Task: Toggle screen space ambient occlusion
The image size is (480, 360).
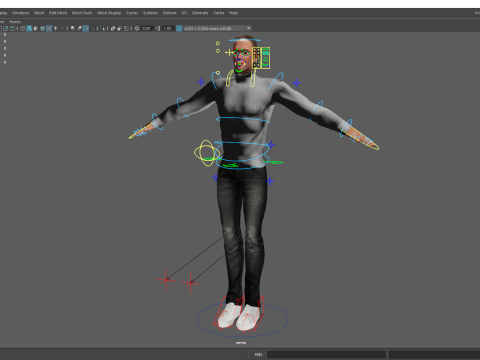Action: [73, 28]
